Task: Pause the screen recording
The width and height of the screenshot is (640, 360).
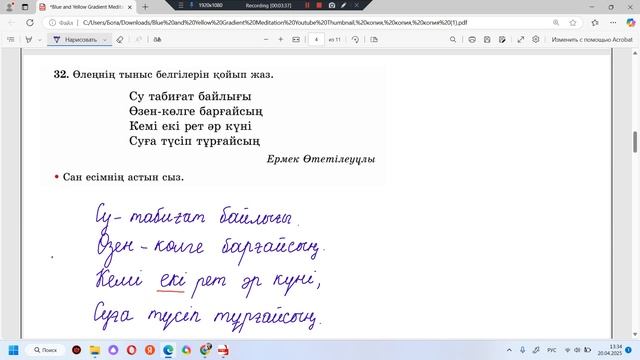Action: [307, 5]
